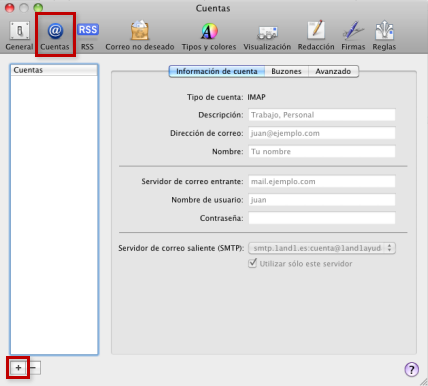Screen dimensions: 428x386
Task: Switch to Información de cuenta tab
Action: (x=217, y=71)
